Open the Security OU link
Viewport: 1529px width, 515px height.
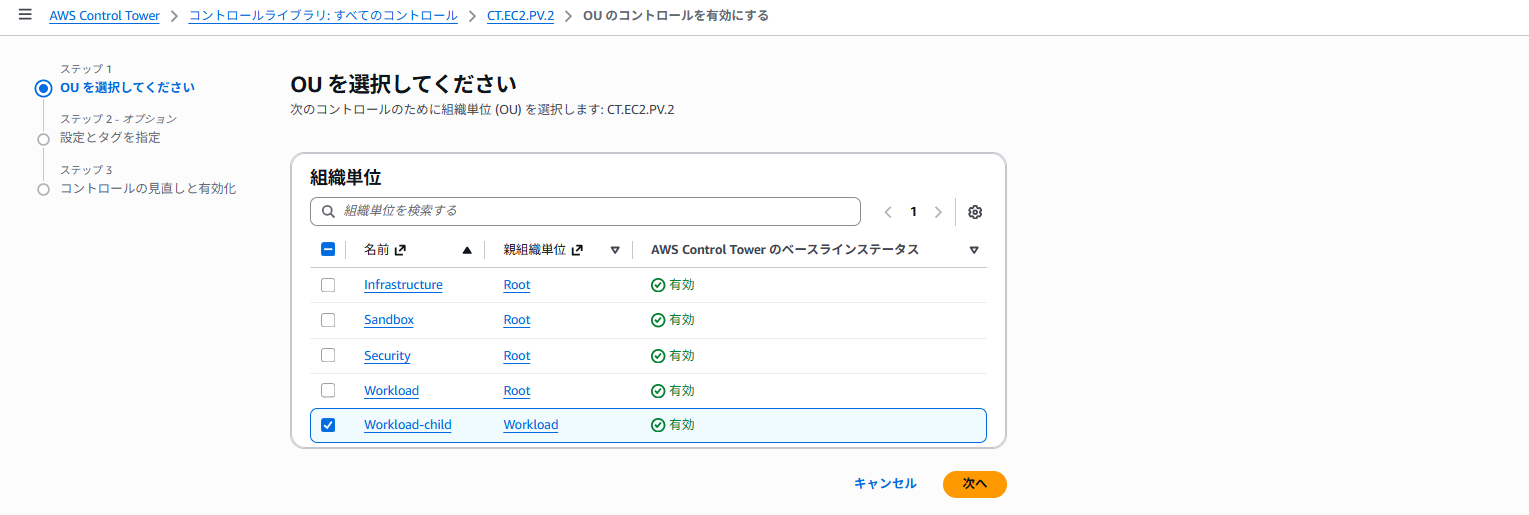tap(387, 356)
